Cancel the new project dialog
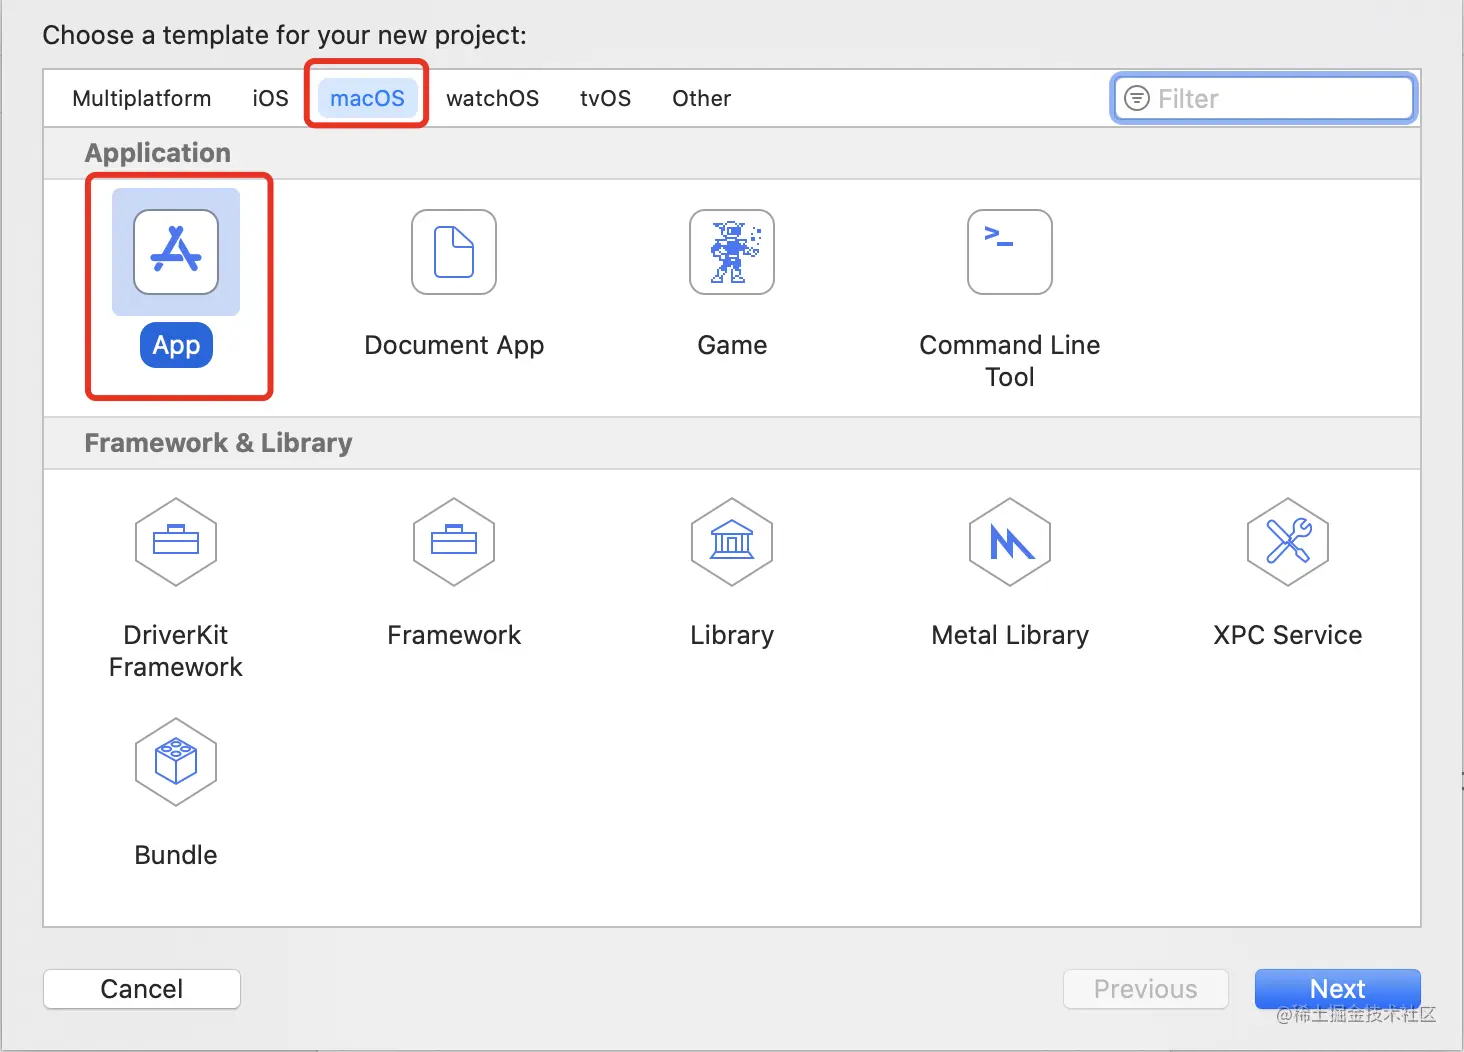1464x1052 pixels. point(142,989)
